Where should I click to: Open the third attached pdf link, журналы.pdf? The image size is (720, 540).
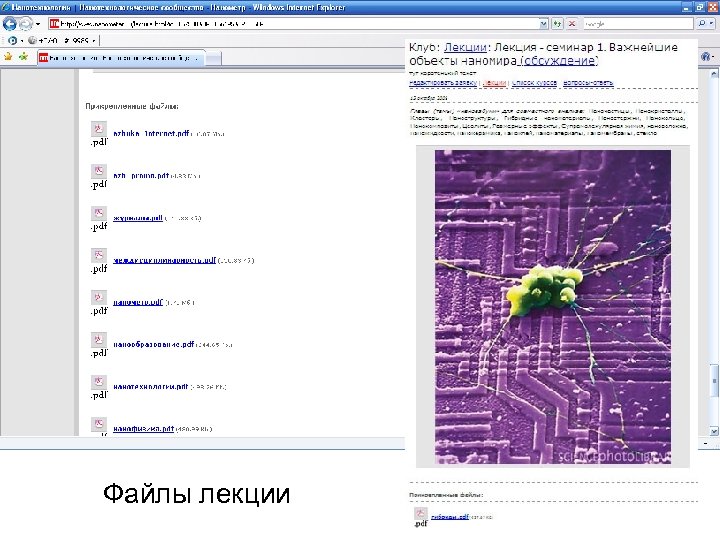(138, 218)
